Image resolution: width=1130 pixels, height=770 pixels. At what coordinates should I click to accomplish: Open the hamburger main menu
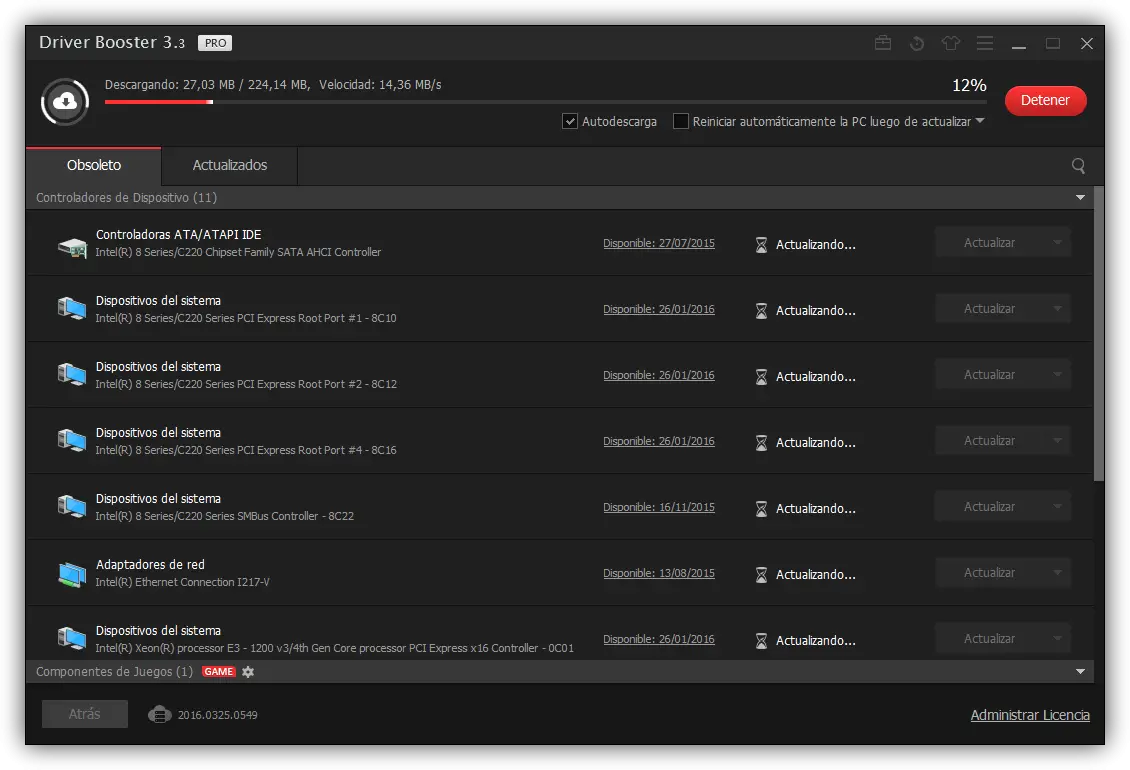(x=985, y=43)
